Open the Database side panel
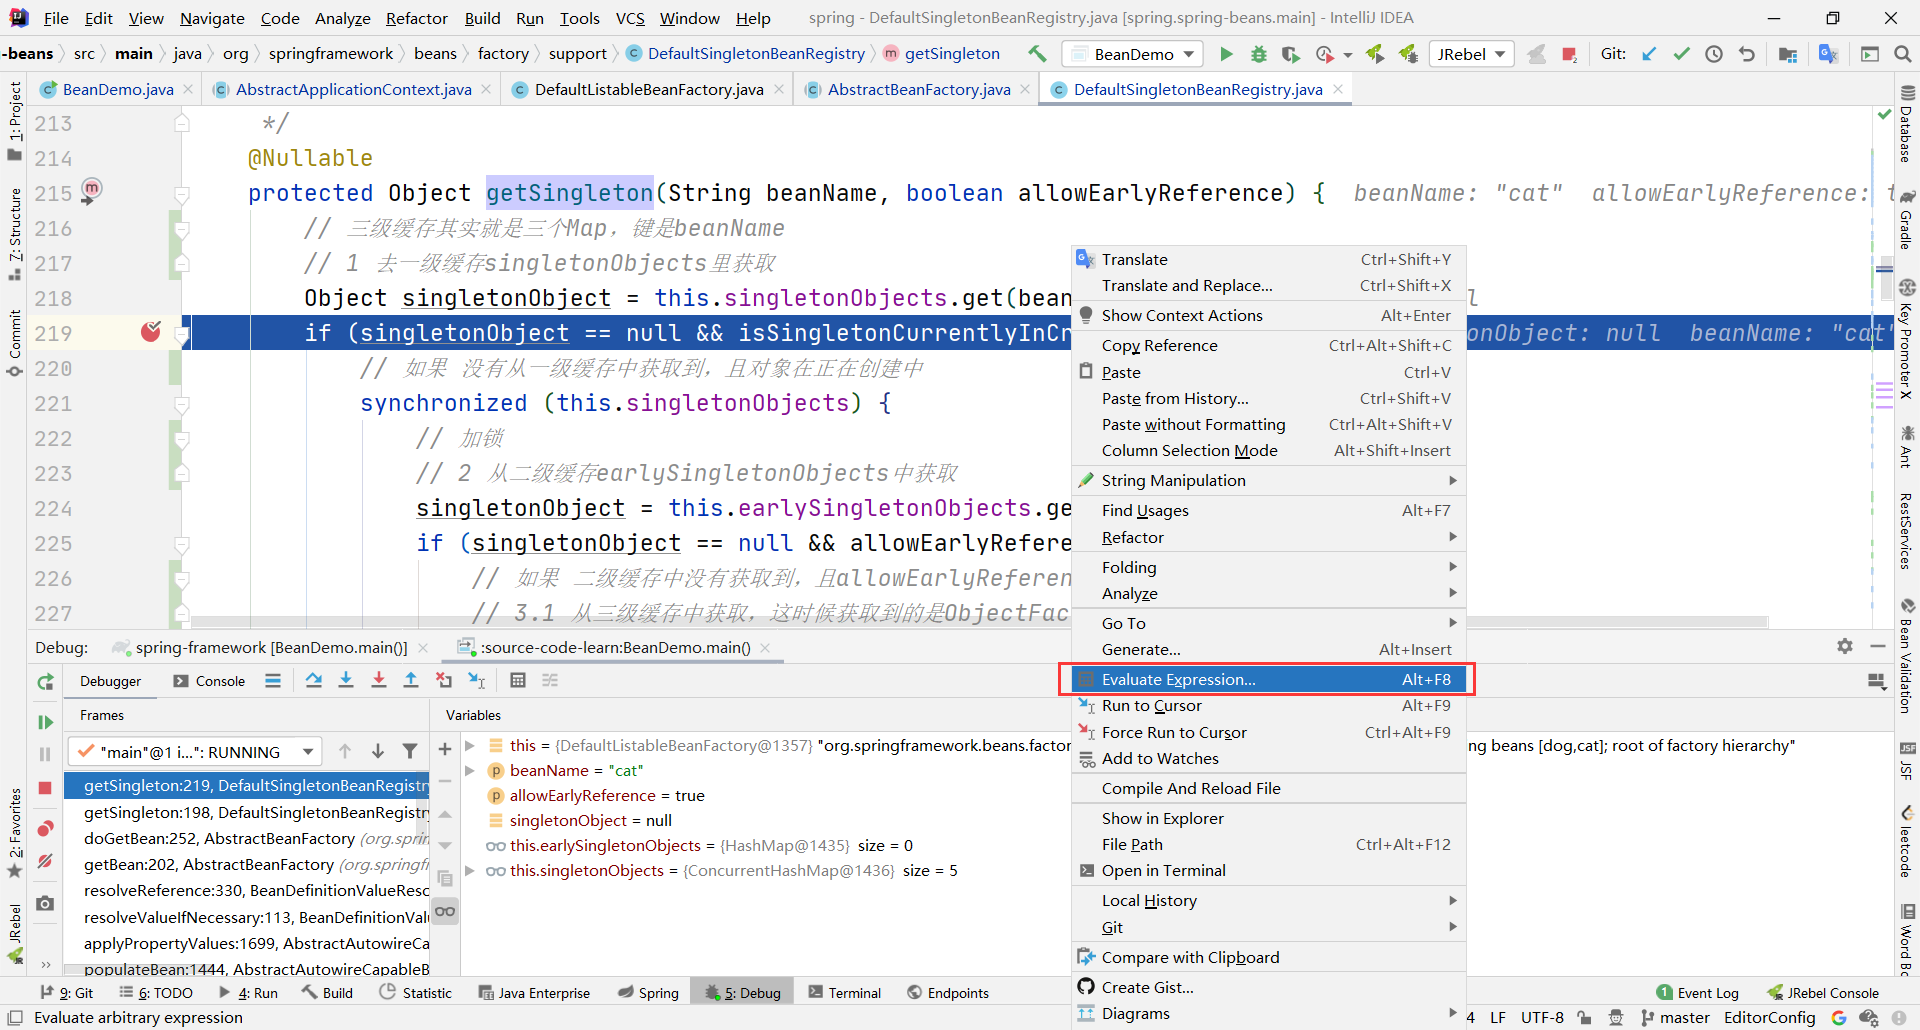 [1907, 125]
